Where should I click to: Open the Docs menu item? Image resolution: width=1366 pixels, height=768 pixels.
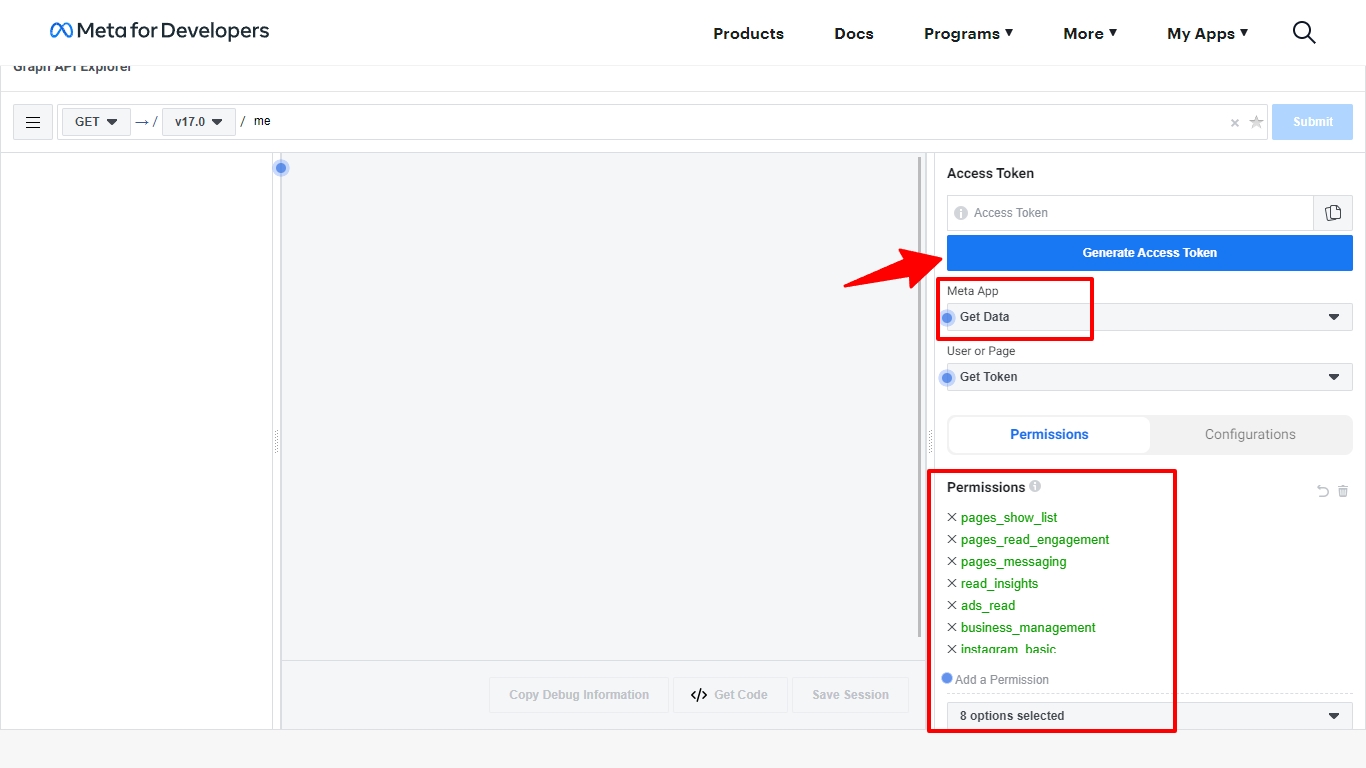[853, 34]
